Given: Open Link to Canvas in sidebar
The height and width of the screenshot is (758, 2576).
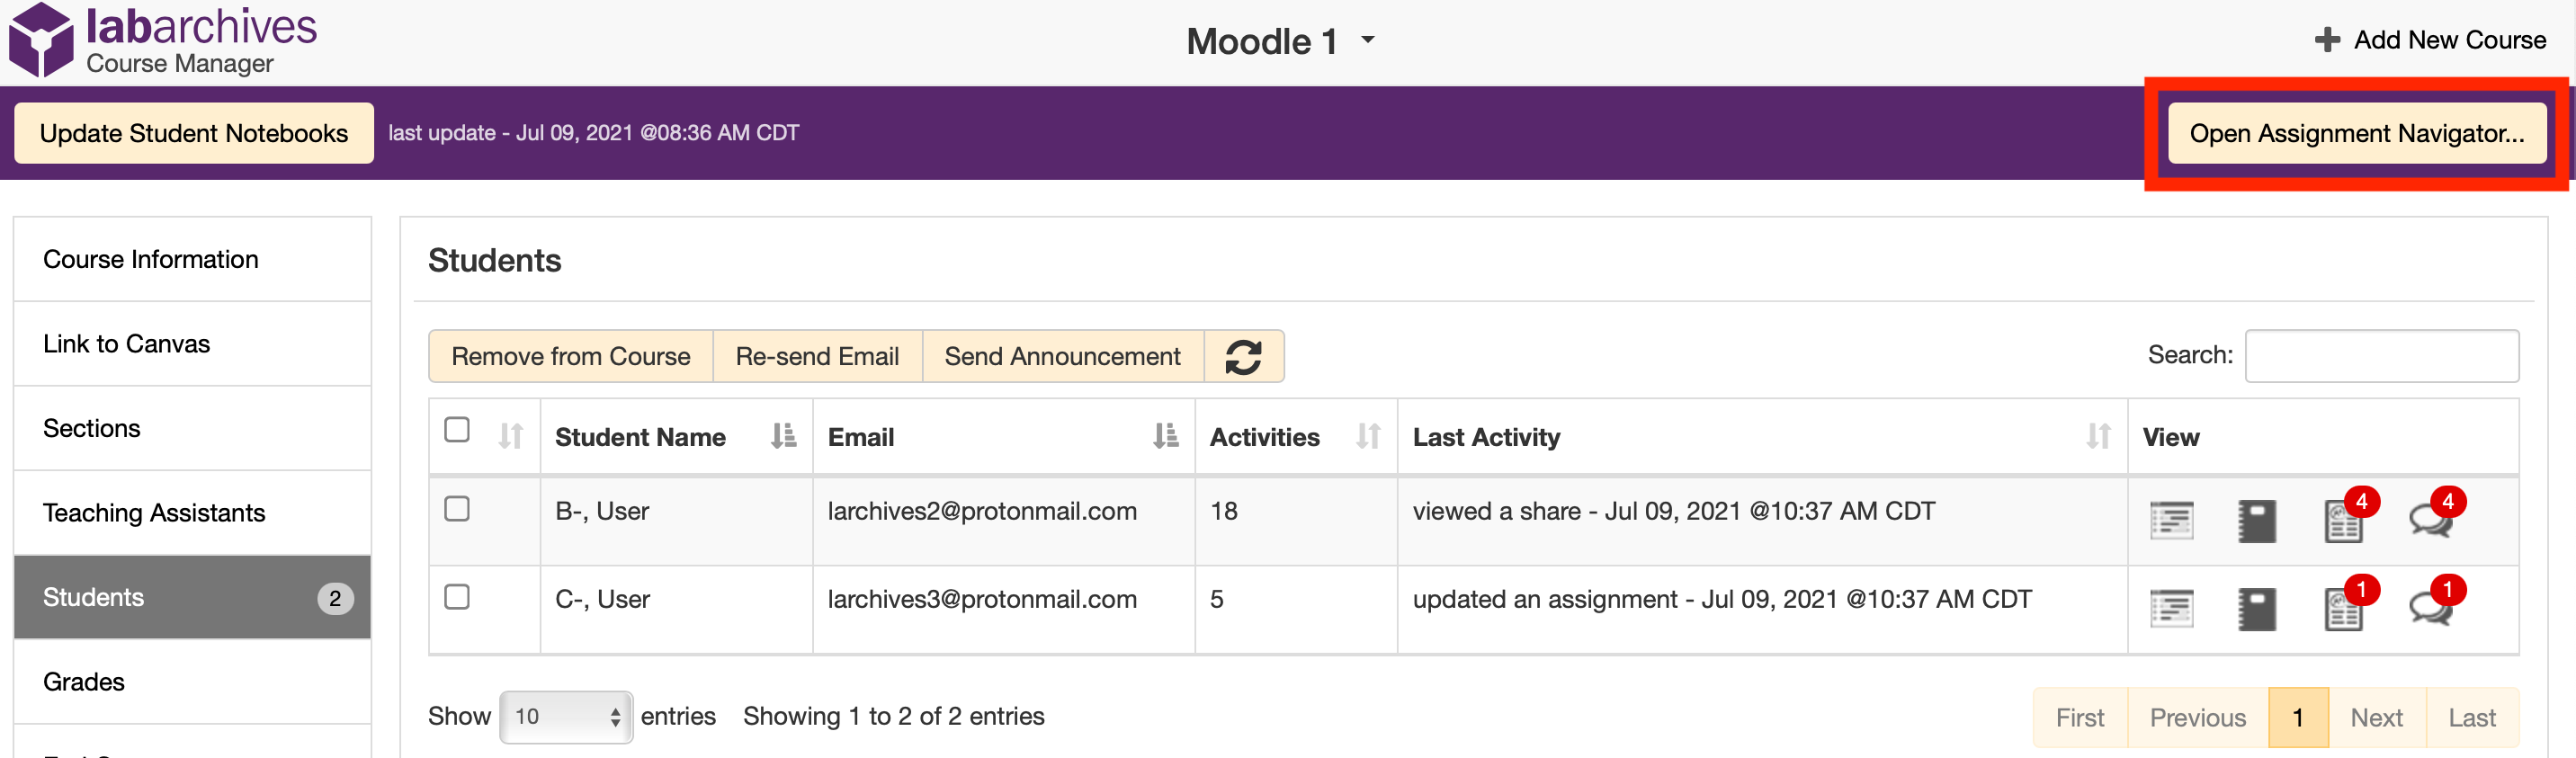Looking at the screenshot, I should 192,344.
